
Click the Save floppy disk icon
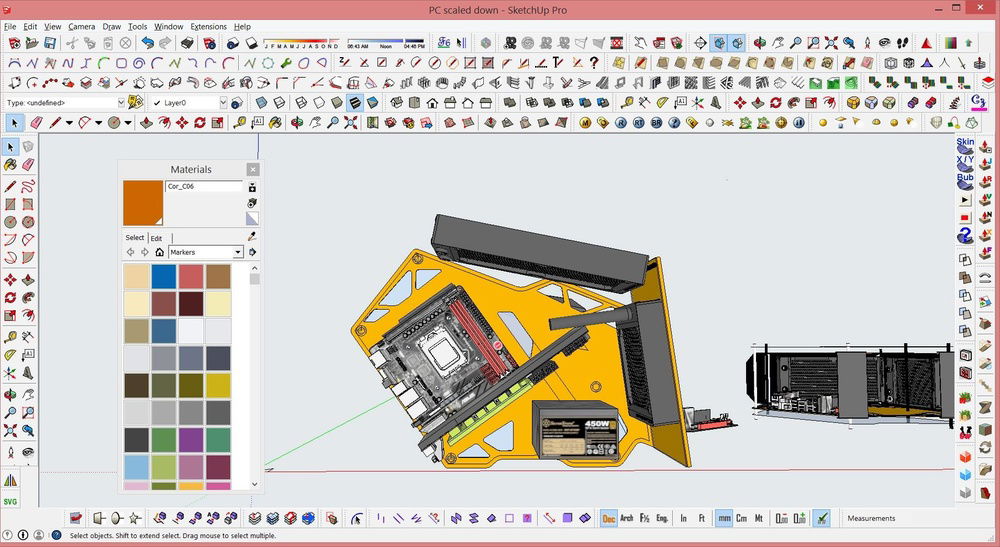click(48, 43)
